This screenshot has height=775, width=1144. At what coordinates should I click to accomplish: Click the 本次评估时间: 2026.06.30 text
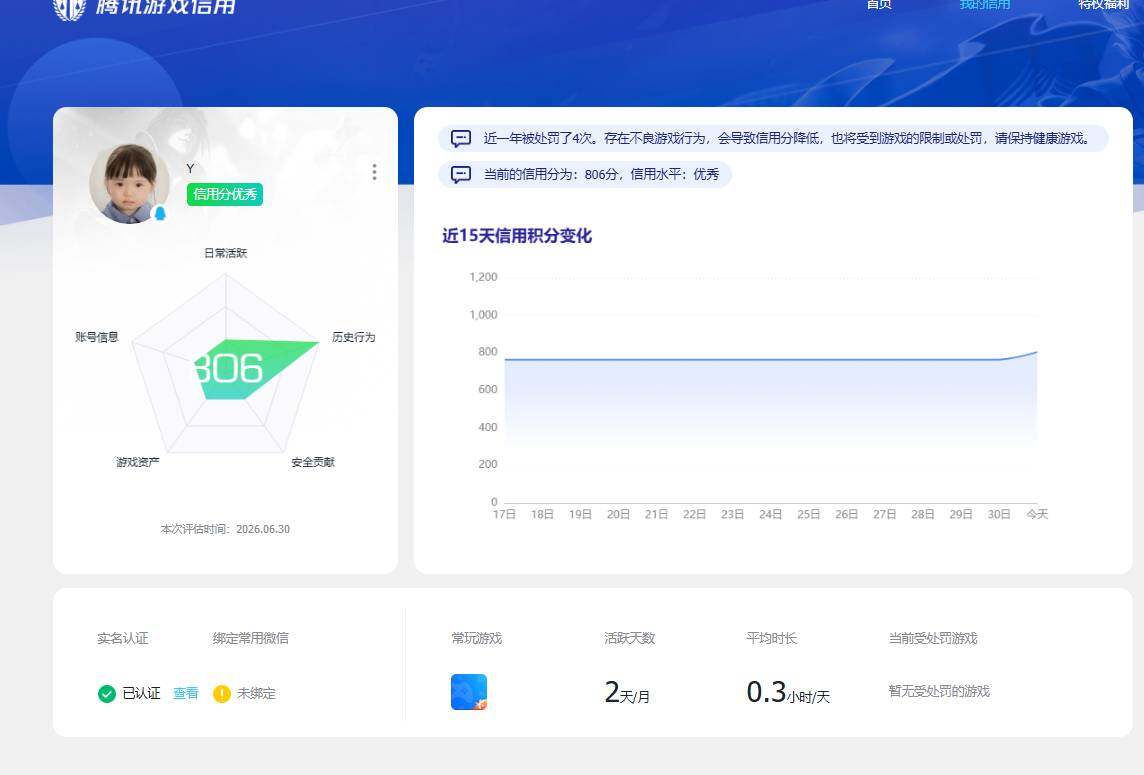coord(225,529)
